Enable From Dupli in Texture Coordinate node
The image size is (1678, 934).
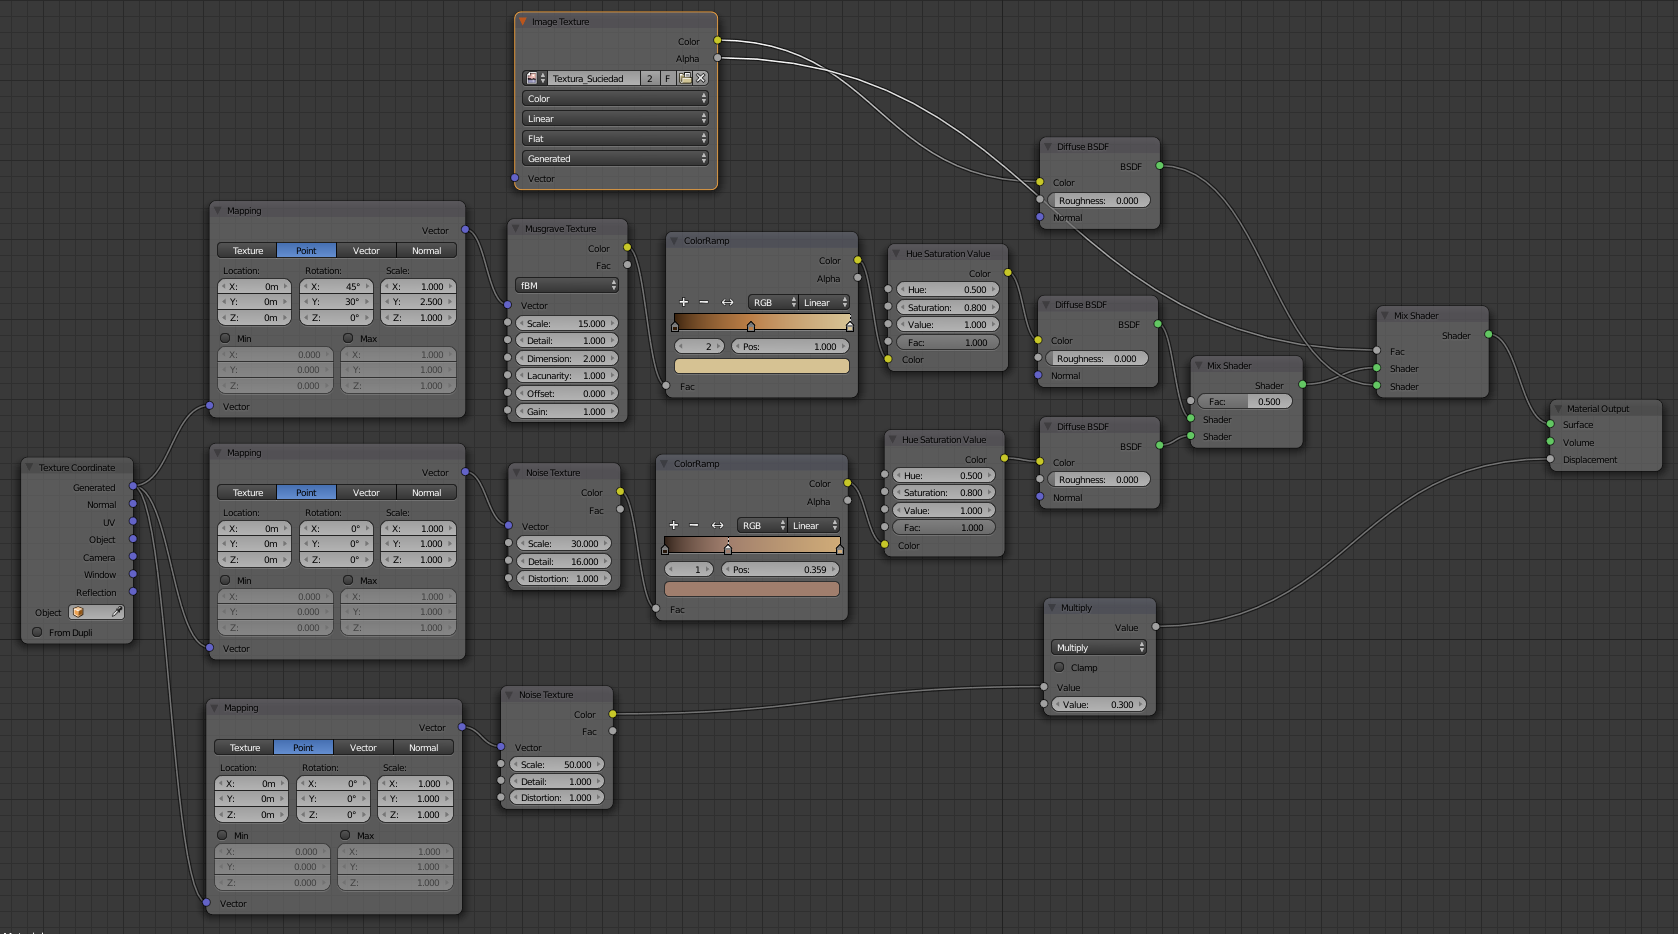[x=38, y=632]
